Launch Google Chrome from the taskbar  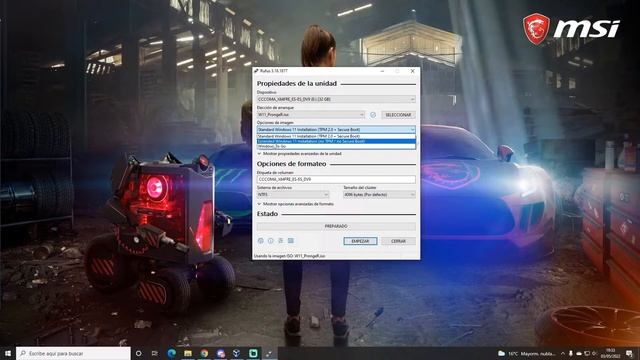[204, 353]
